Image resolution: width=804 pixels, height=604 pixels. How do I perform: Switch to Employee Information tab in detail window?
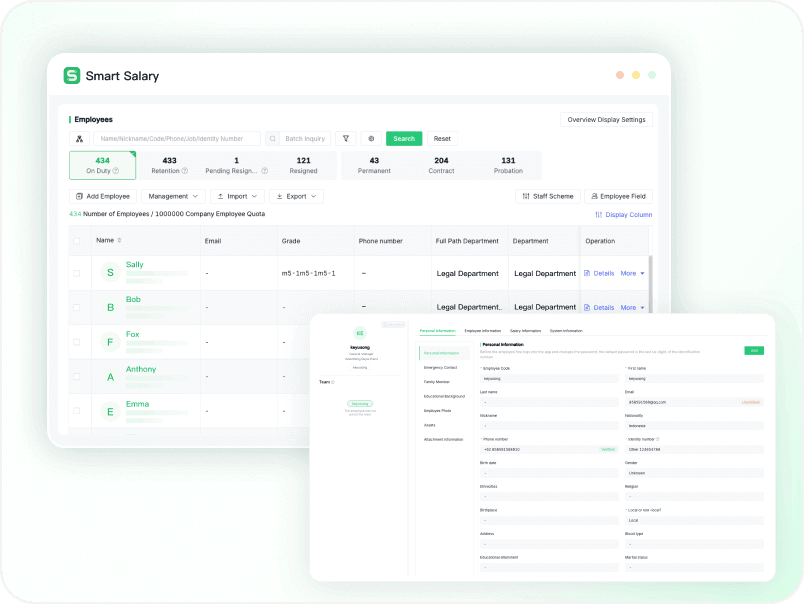coord(483,331)
